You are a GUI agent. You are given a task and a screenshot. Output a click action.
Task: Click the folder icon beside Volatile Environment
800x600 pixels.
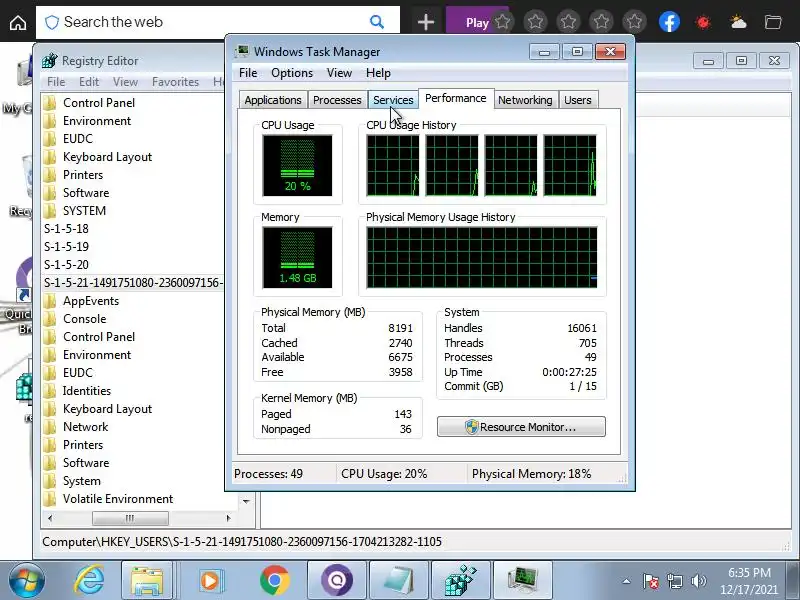pos(49,499)
